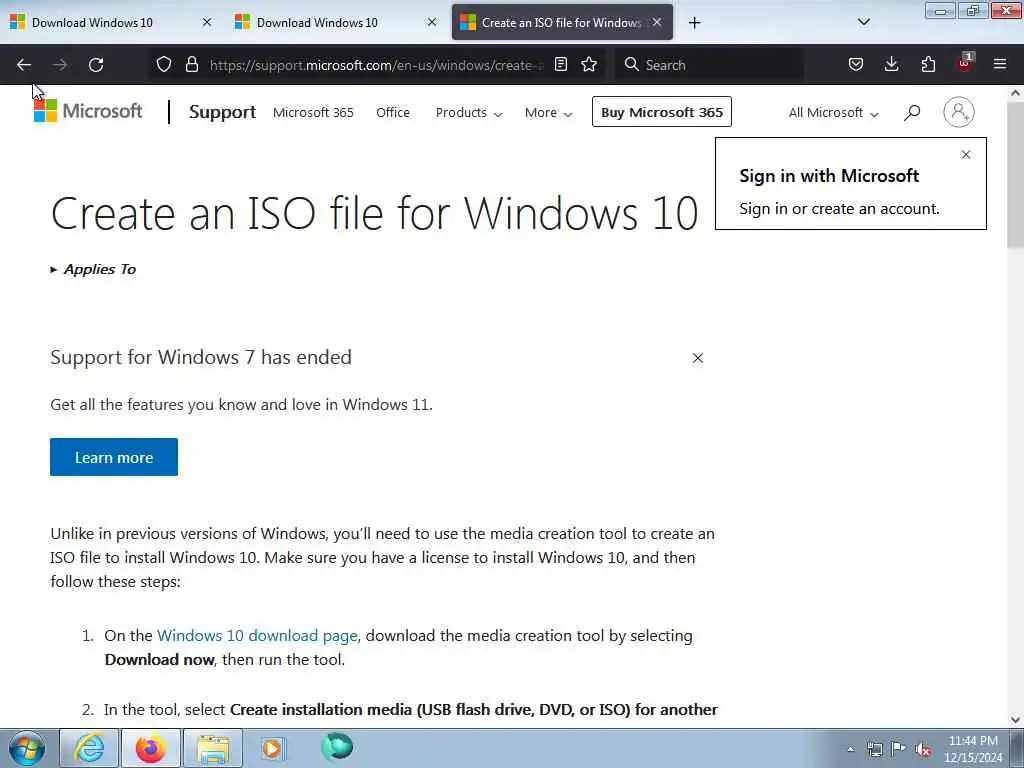Click the Sign in with Microsoft heading

pyautogui.click(x=829, y=176)
